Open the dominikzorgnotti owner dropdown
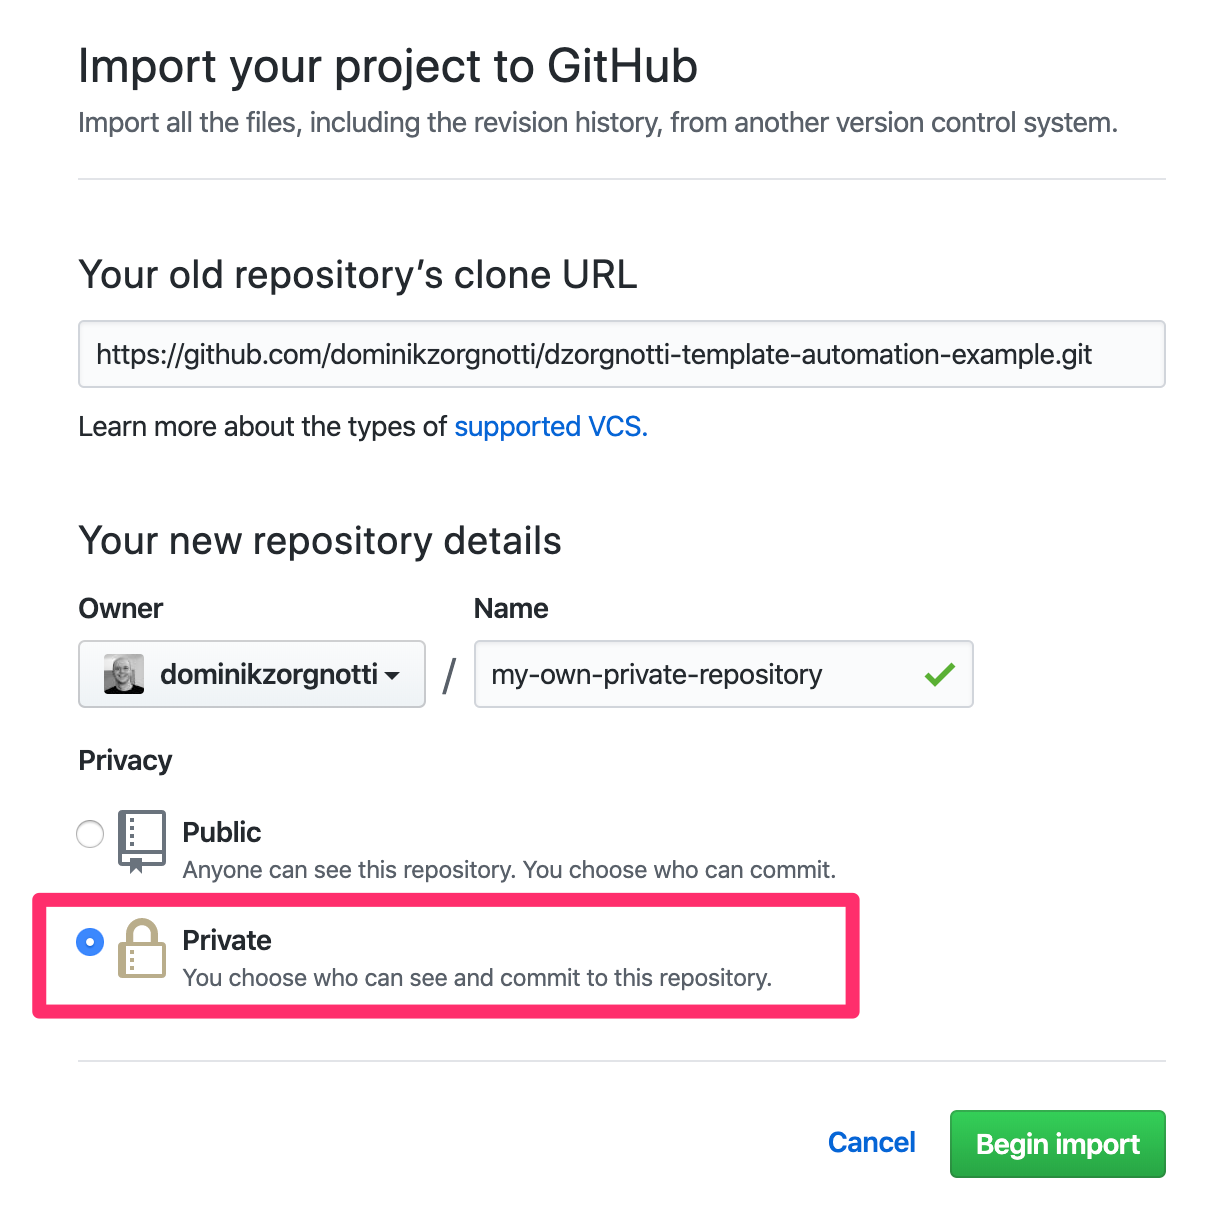1208x1232 pixels. [x=251, y=674]
